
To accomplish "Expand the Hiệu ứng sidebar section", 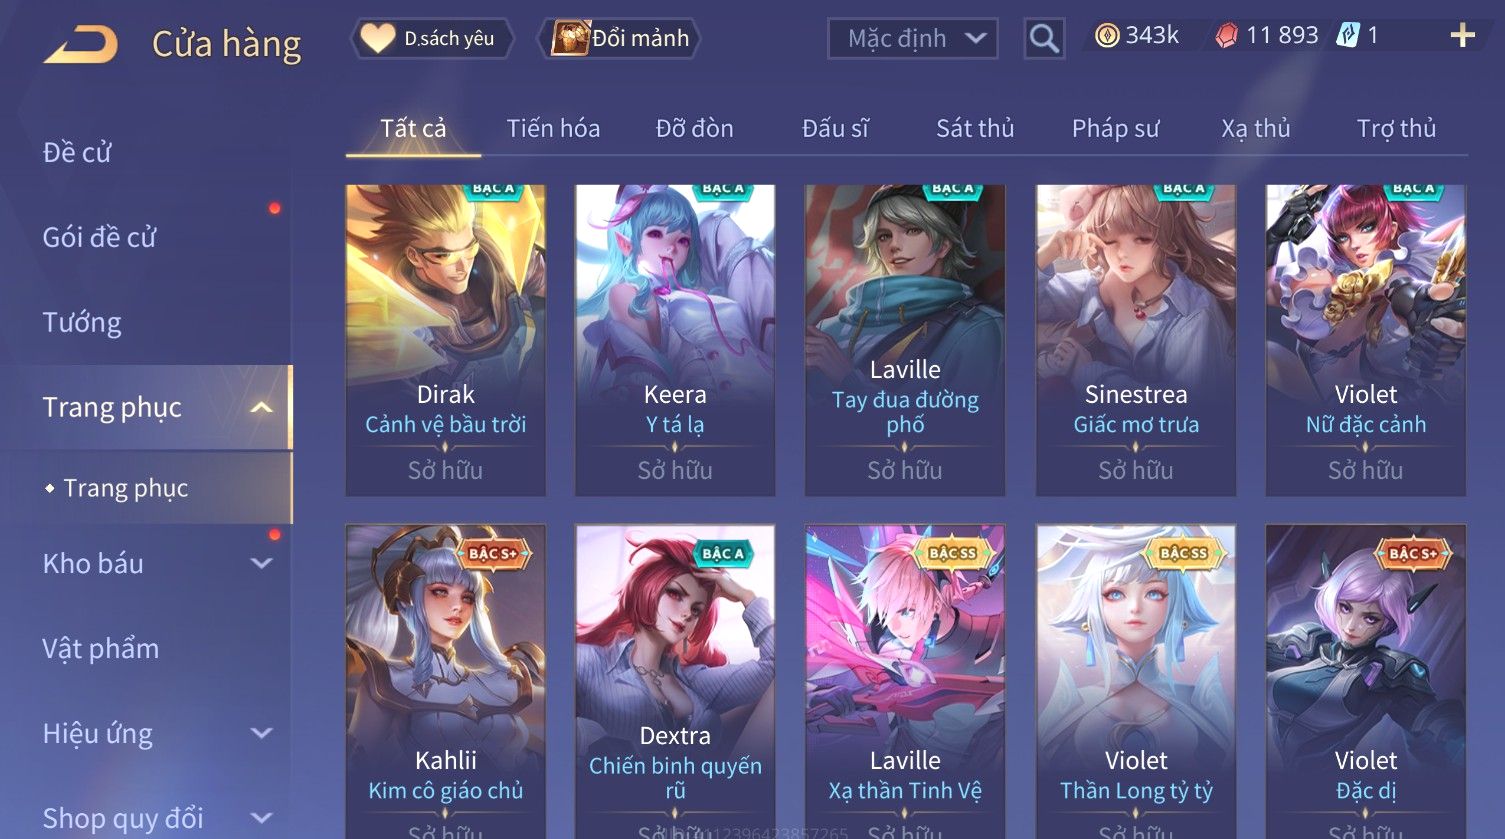I will pyautogui.click(x=261, y=733).
